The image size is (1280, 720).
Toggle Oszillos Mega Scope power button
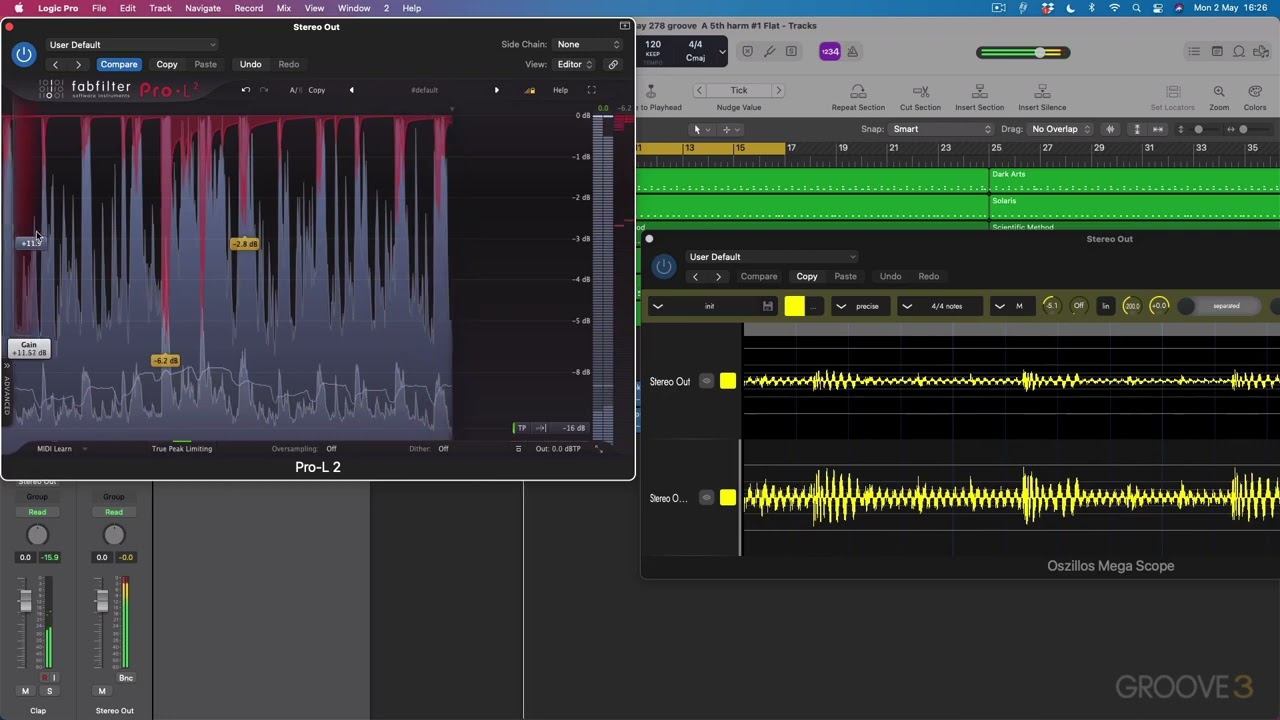pos(663,266)
